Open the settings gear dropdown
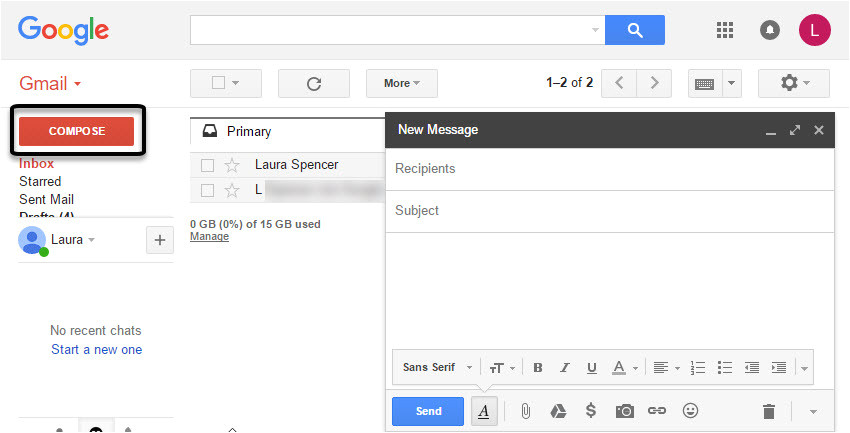The image size is (850, 433). click(x=794, y=83)
